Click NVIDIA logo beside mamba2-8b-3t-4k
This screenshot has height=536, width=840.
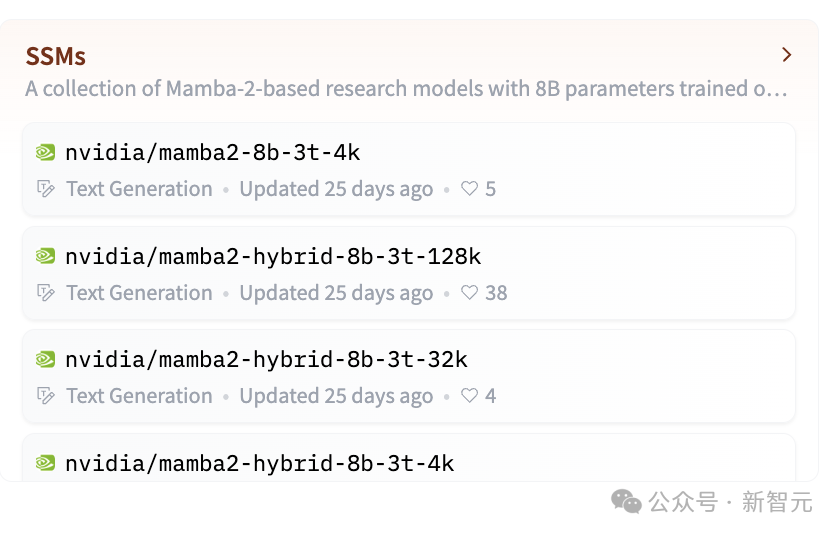coord(45,153)
